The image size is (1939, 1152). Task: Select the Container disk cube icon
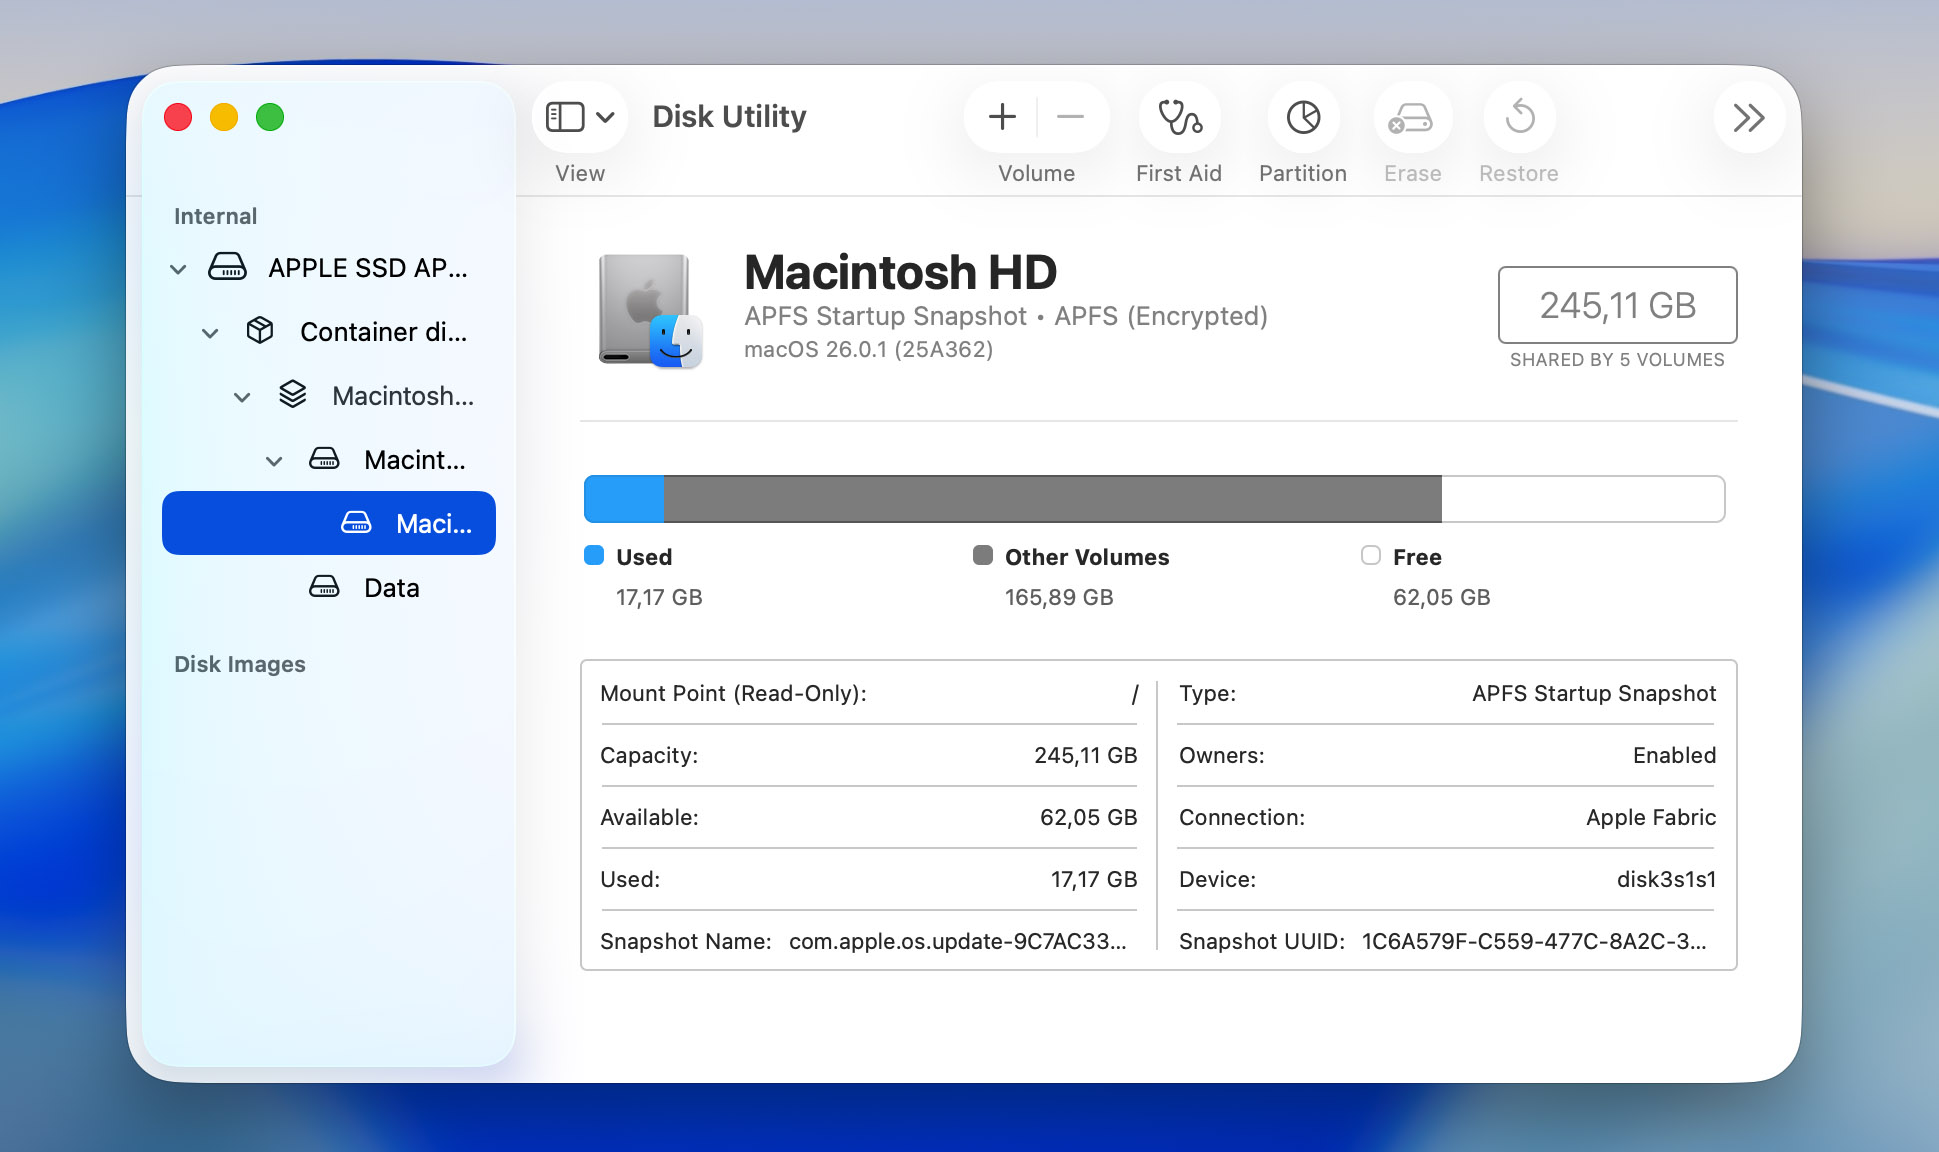point(260,330)
